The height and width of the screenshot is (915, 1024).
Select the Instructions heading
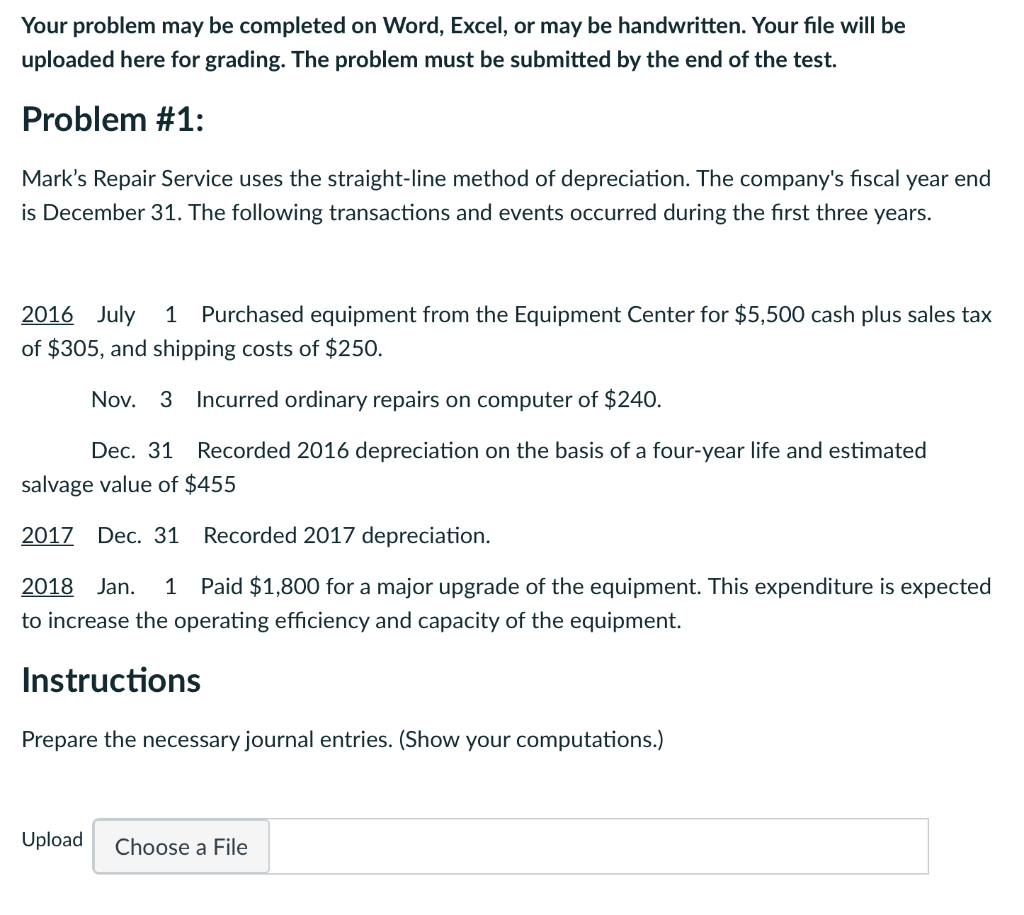[110, 680]
